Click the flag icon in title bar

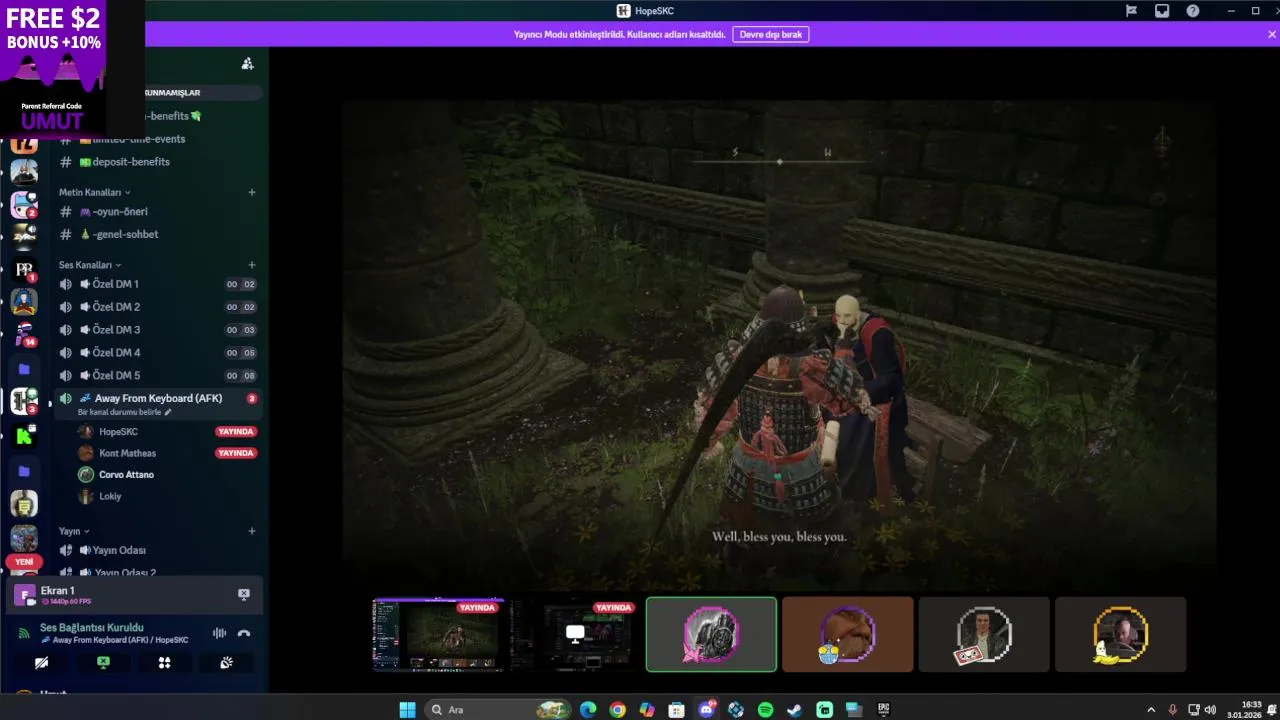[1131, 11]
